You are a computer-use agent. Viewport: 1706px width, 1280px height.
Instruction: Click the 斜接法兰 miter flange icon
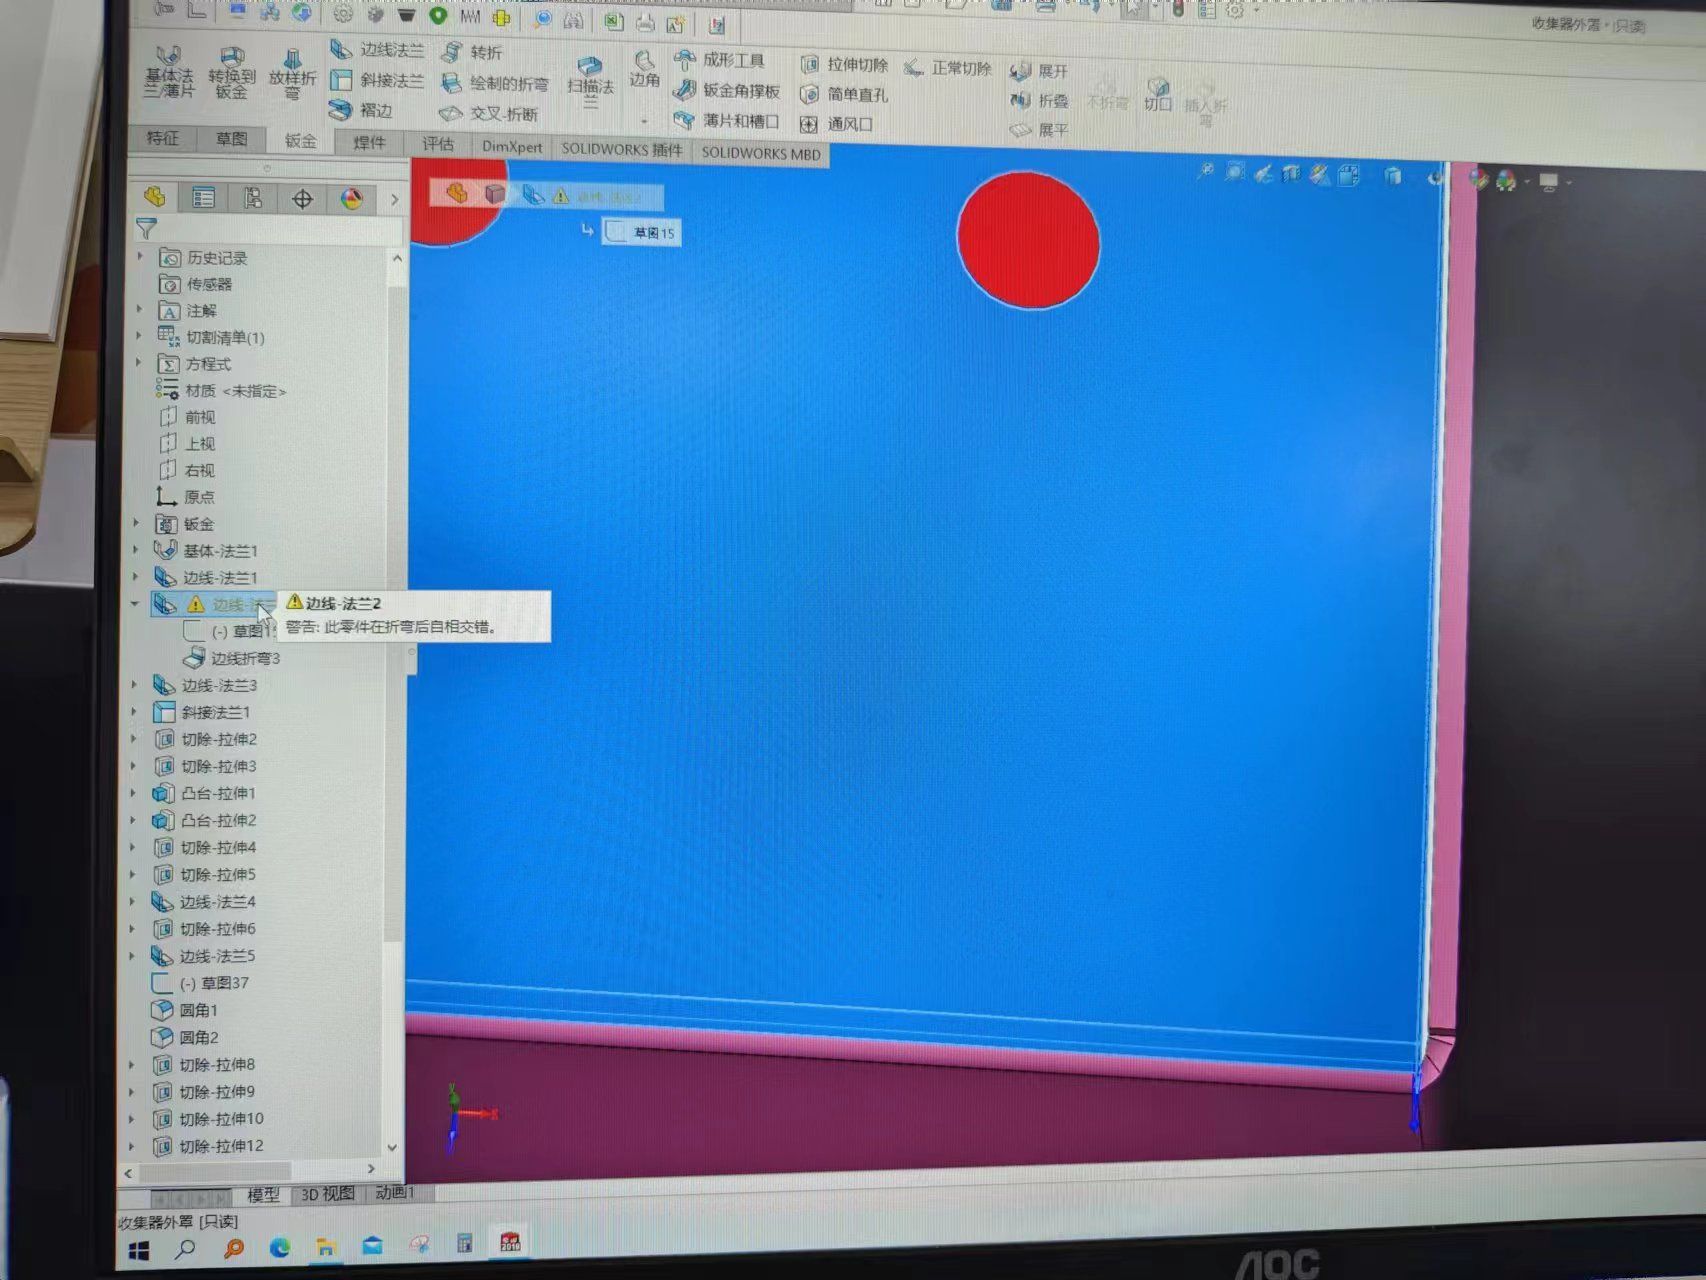pos(342,80)
